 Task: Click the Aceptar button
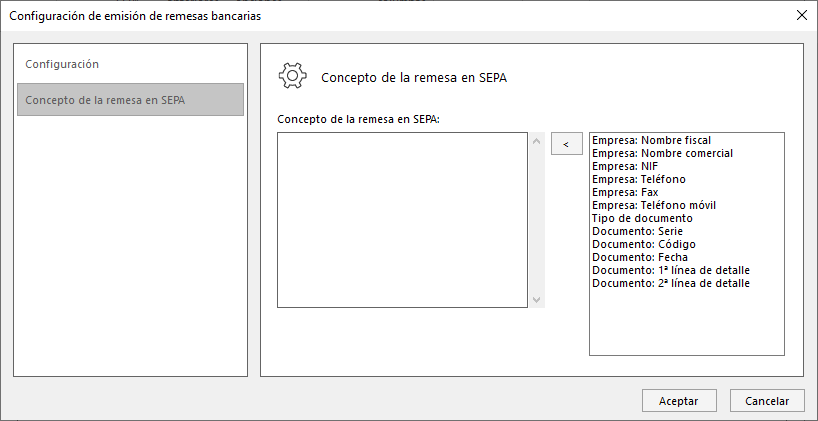click(x=679, y=401)
